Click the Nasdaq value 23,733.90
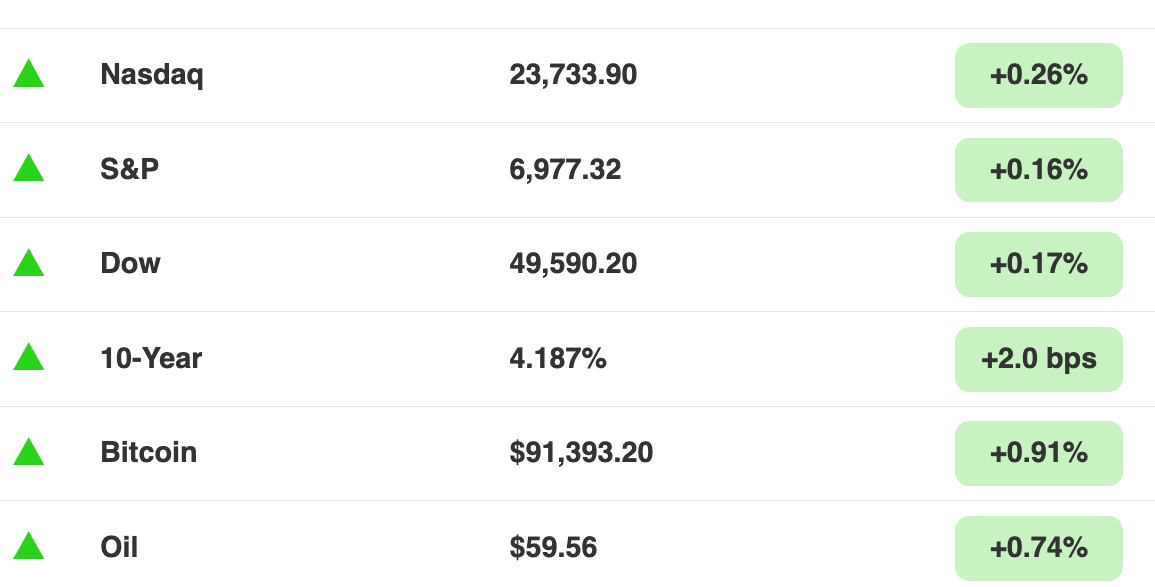The height and width of the screenshot is (587, 1155). point(573,74)
